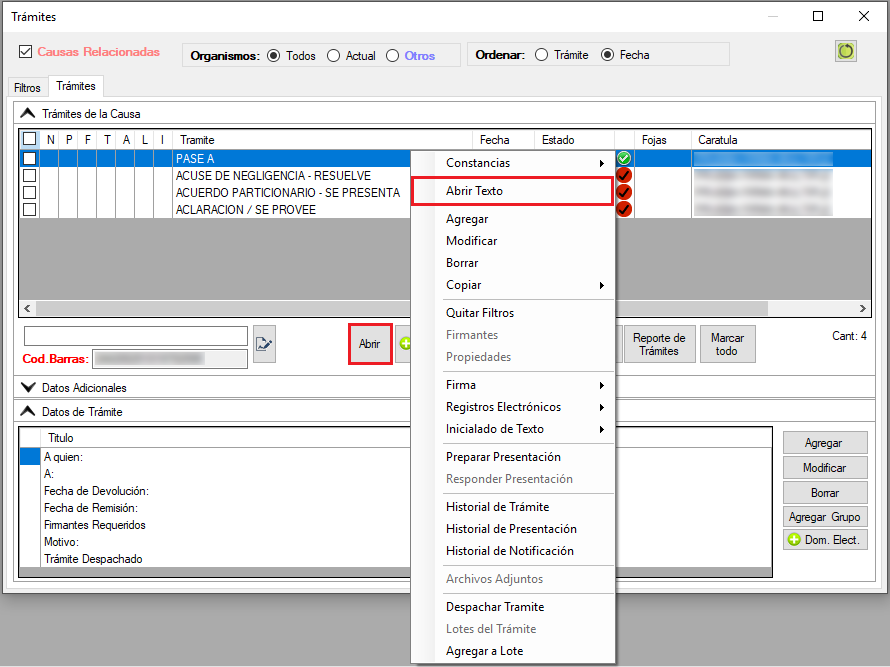Screen dimensions: 890x667
Task: Click the red status icon for ACLARACION / SE PROVEE
Action: click(624, 209)
